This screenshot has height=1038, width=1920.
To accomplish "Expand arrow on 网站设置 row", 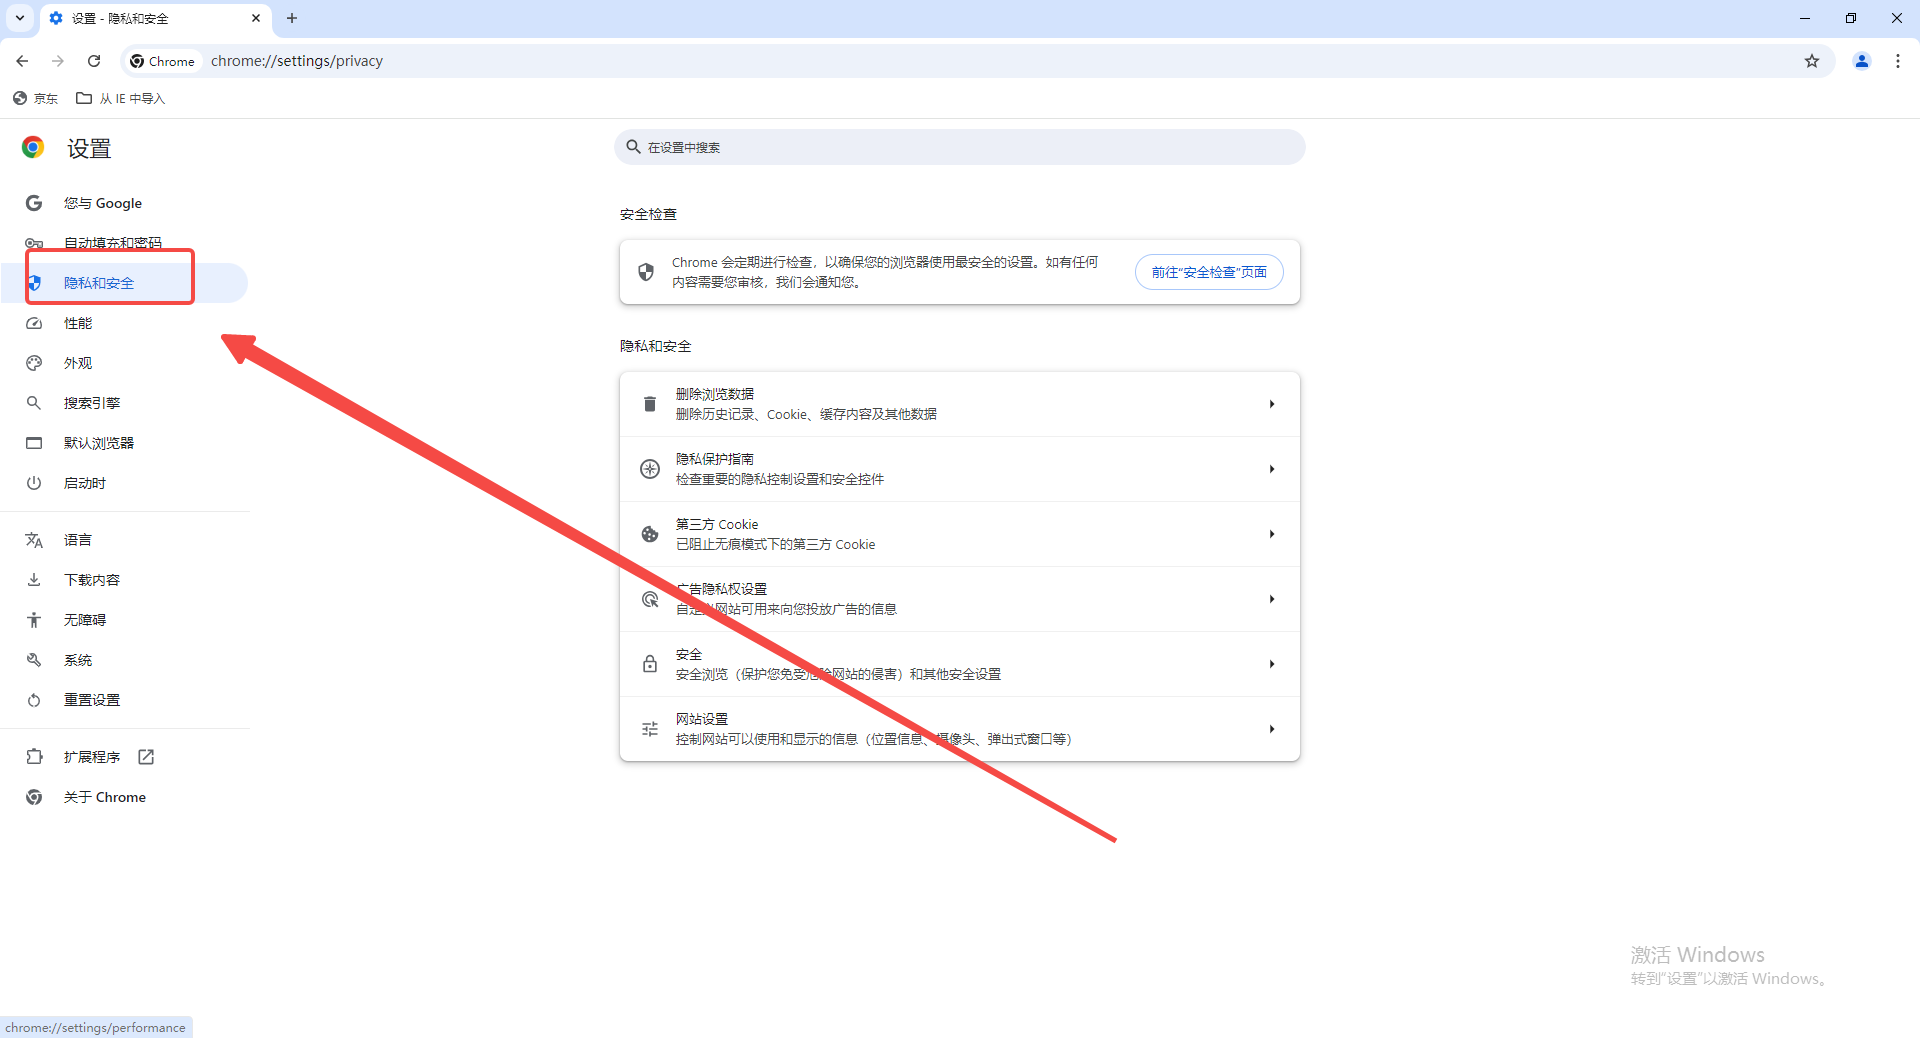I will click(x=1272, y=729).
